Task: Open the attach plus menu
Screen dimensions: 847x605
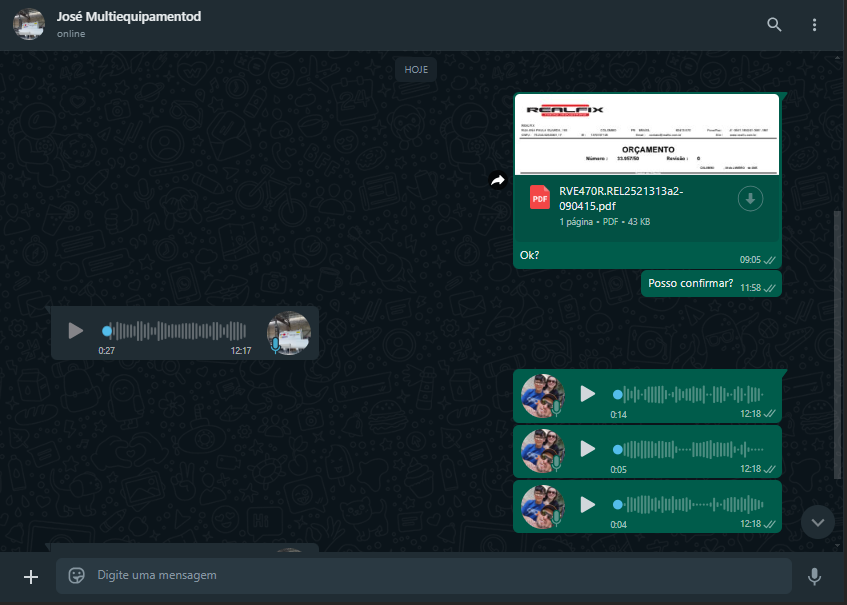Action: click(x=31, y=576)
